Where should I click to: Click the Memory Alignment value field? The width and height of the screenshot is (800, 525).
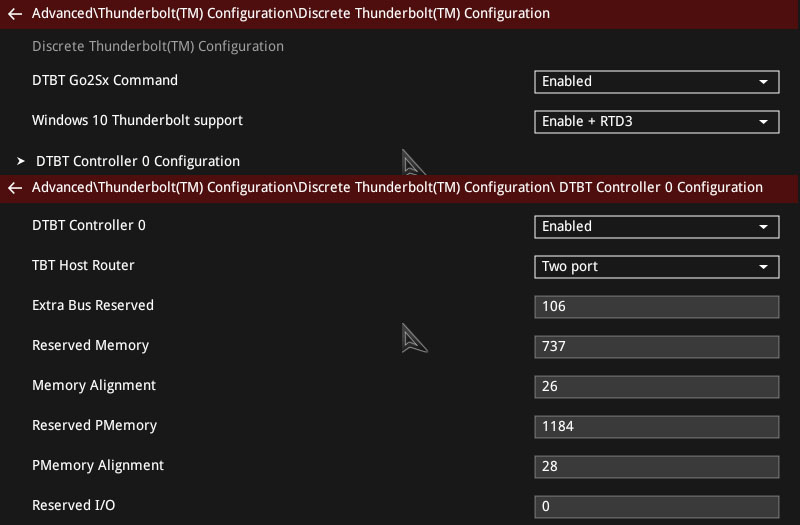657,387
